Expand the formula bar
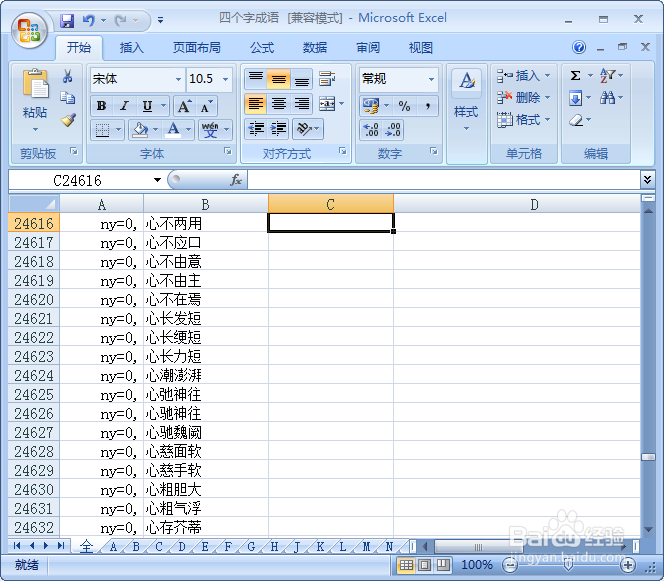 [647, 180]
